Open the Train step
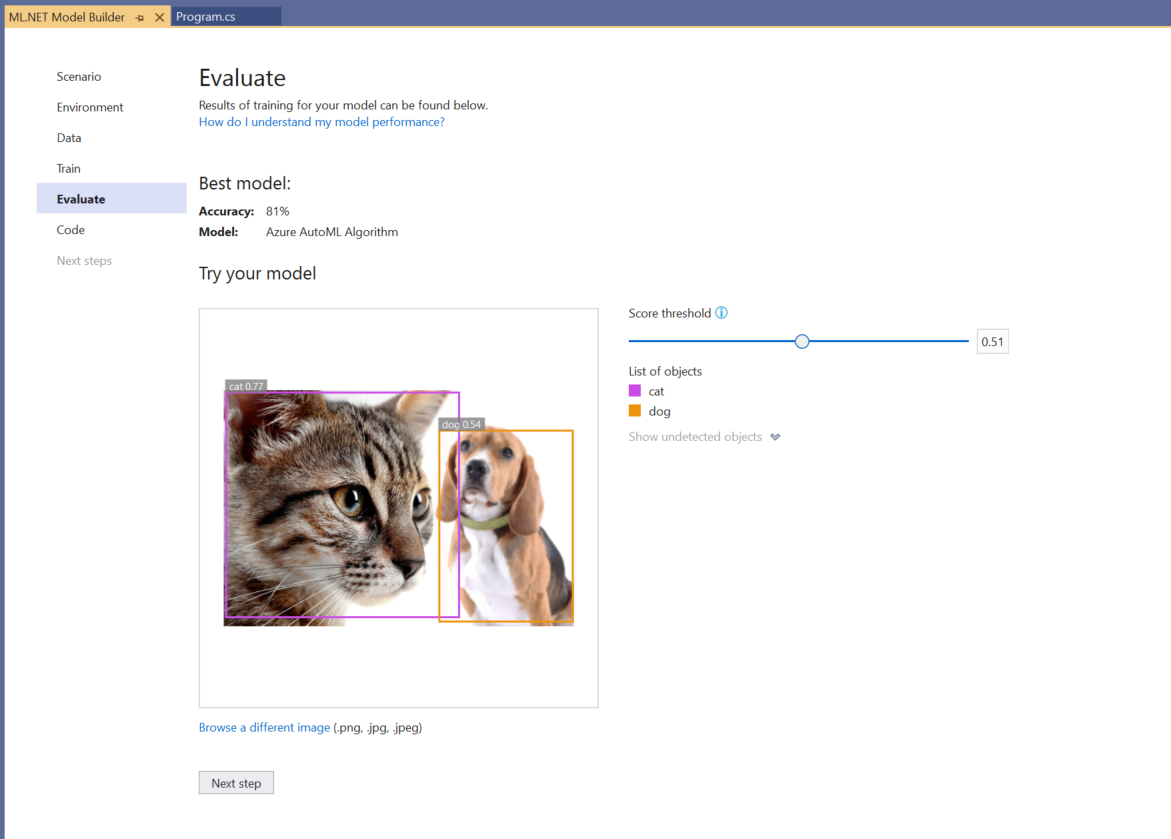Screen dimensions: 1171x839 tap(68, 168)
